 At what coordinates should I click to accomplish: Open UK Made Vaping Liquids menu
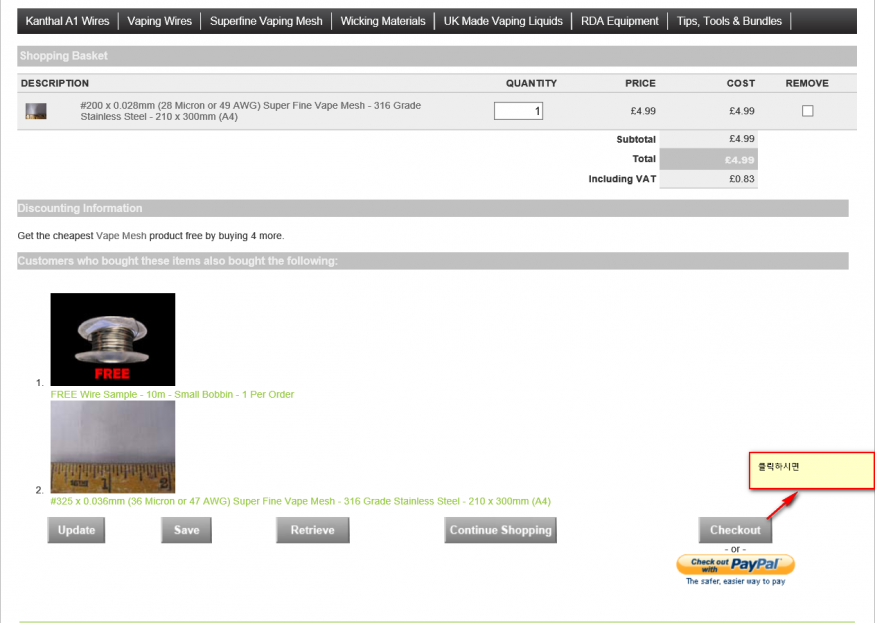tap(503, 21)
